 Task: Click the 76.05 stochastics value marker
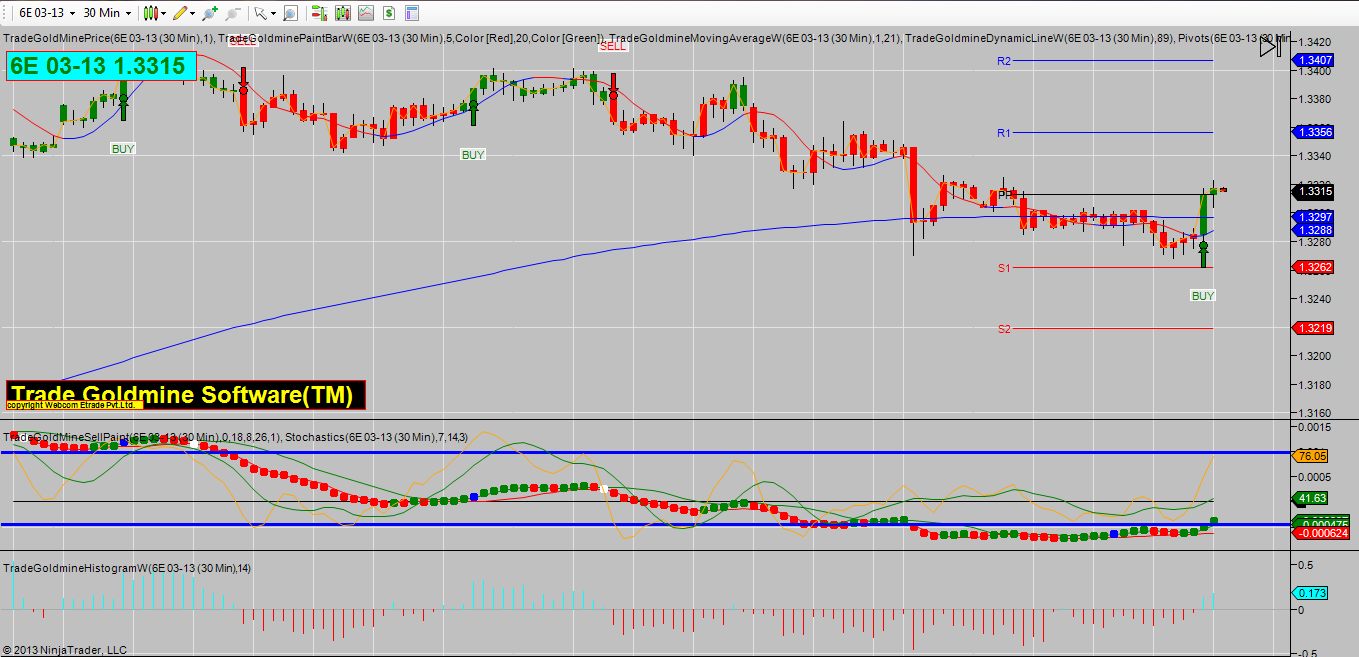coord(1310,455)
